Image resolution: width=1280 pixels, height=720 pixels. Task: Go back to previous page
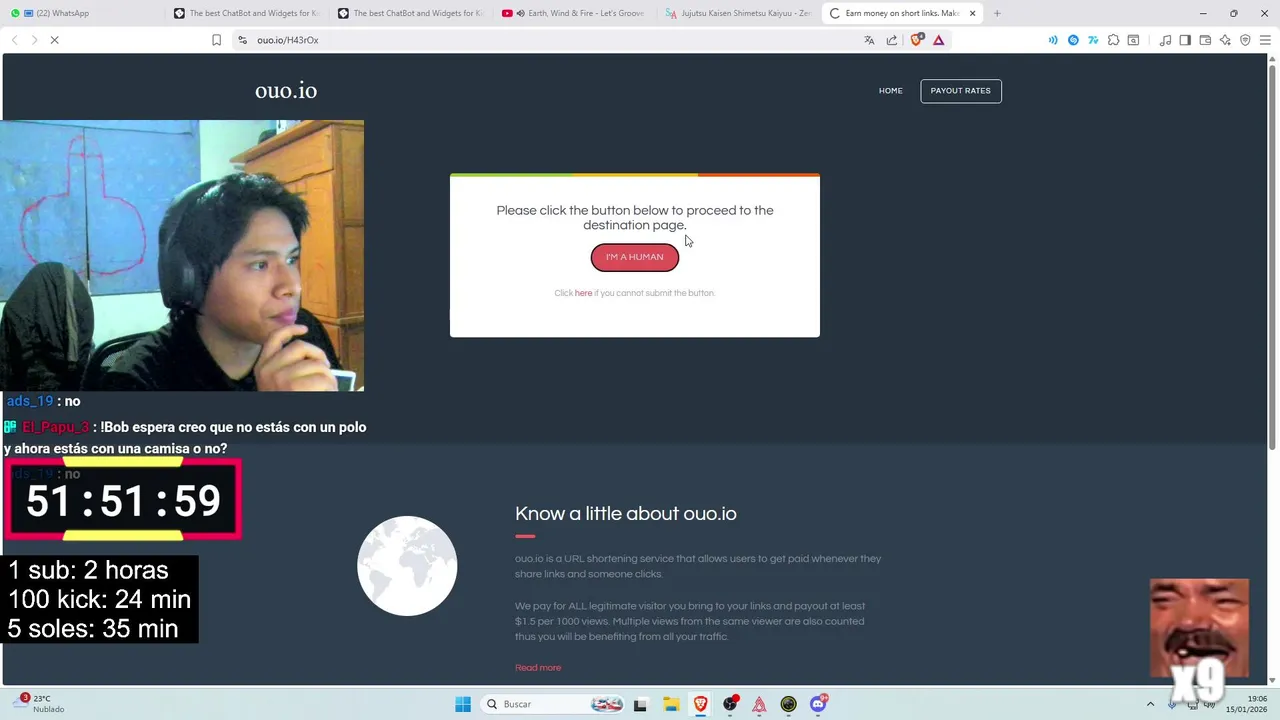click(x=14, y=40)
